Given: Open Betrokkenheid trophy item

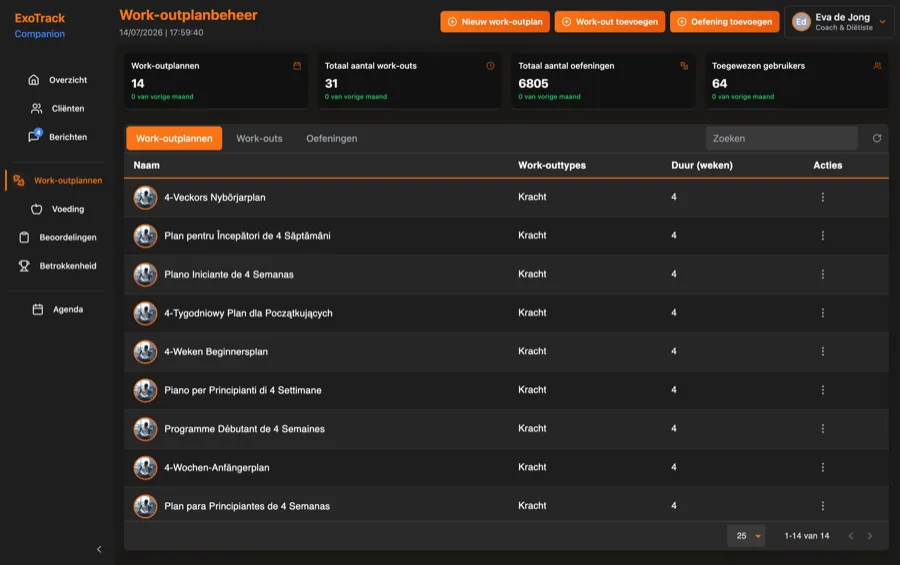Looking at the screenshot, I should [57, 266].
